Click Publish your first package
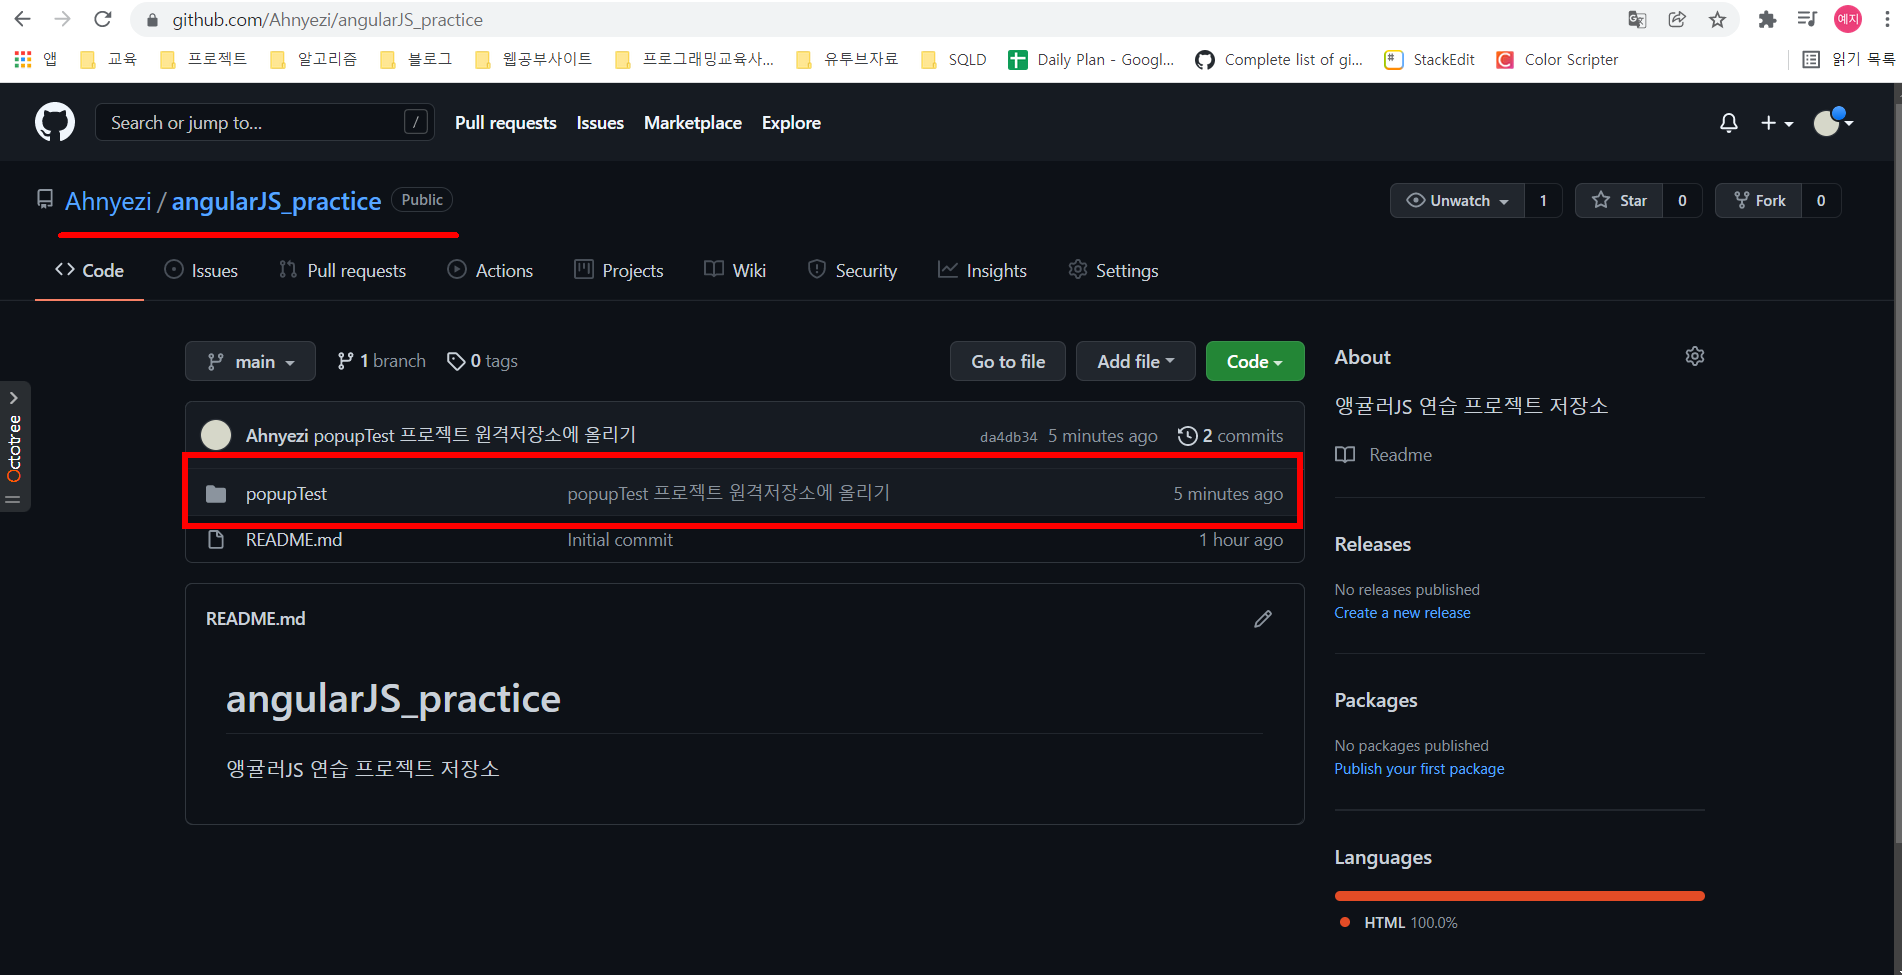 click(x=1419, y=769)
